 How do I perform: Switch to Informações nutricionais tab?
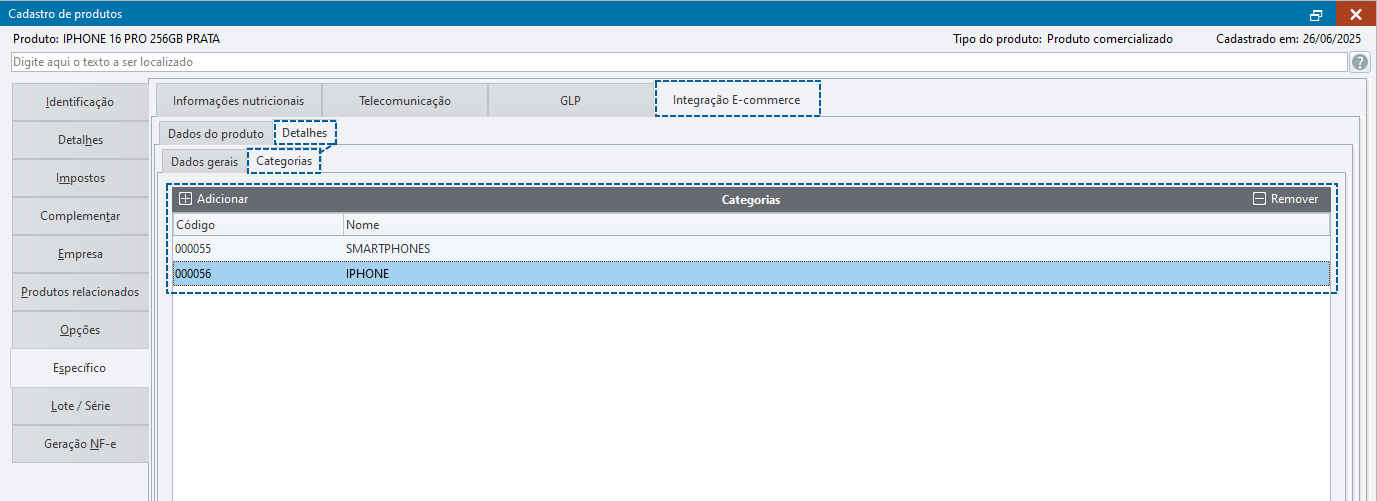(238, 101)
